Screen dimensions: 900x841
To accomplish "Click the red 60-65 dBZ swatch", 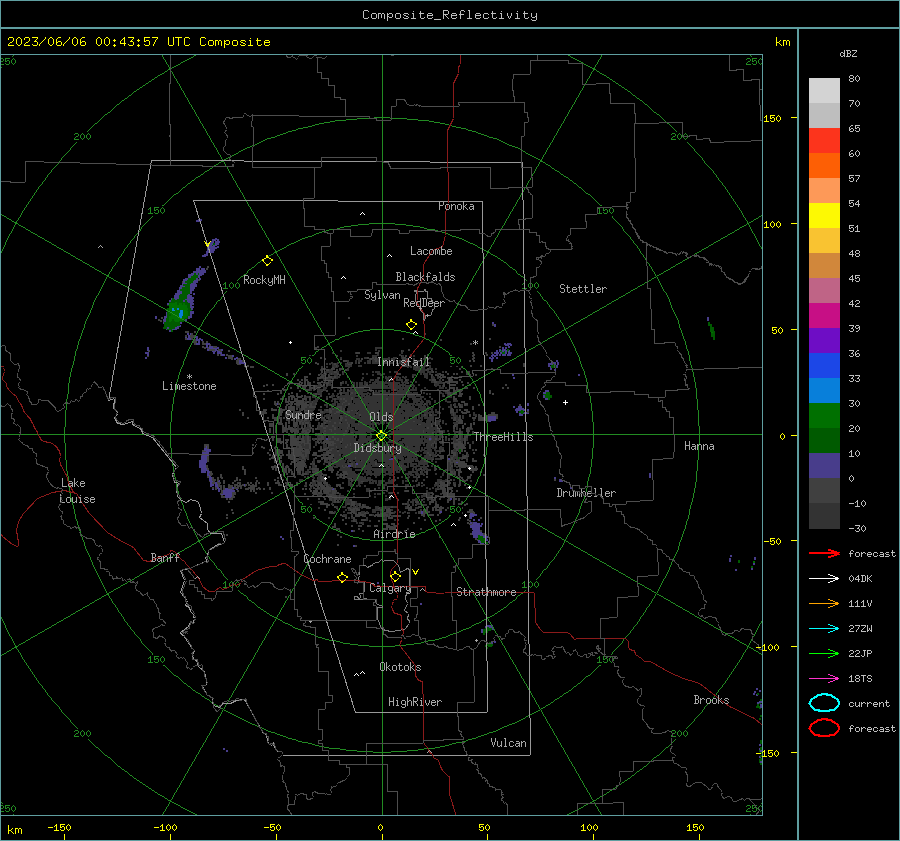I will click(824, 141).
